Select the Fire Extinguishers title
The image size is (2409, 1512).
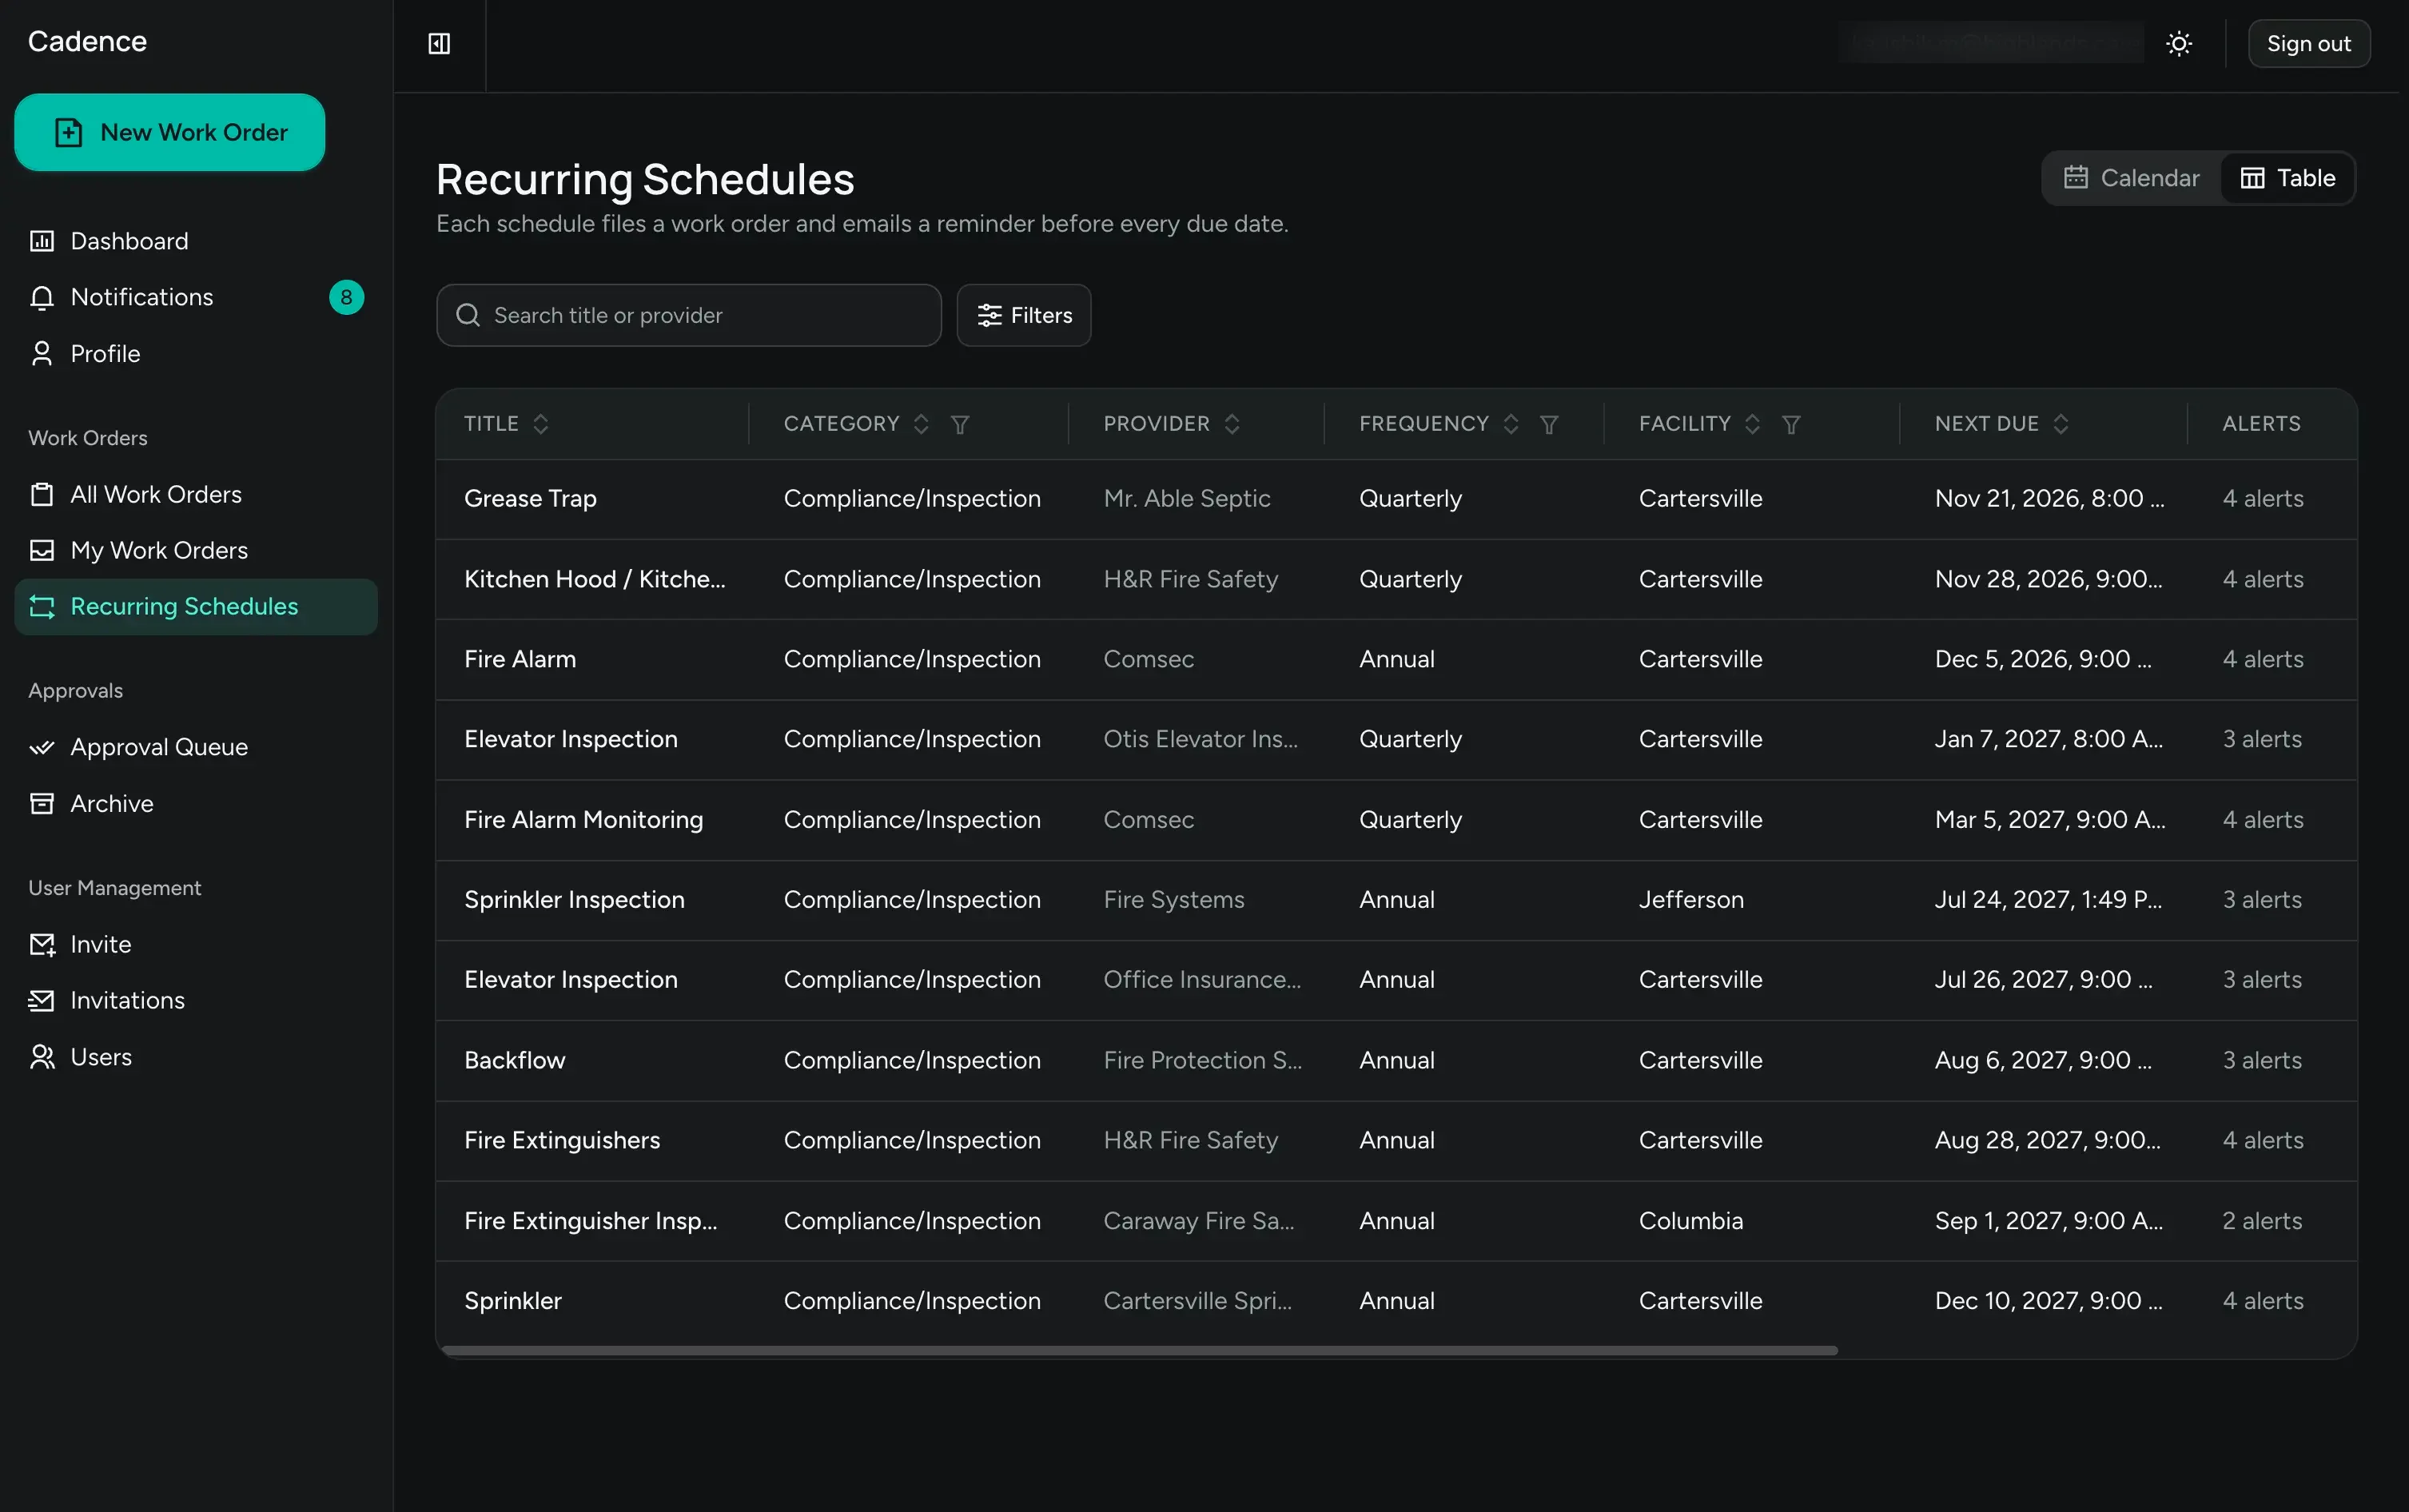pos(562,1140)
